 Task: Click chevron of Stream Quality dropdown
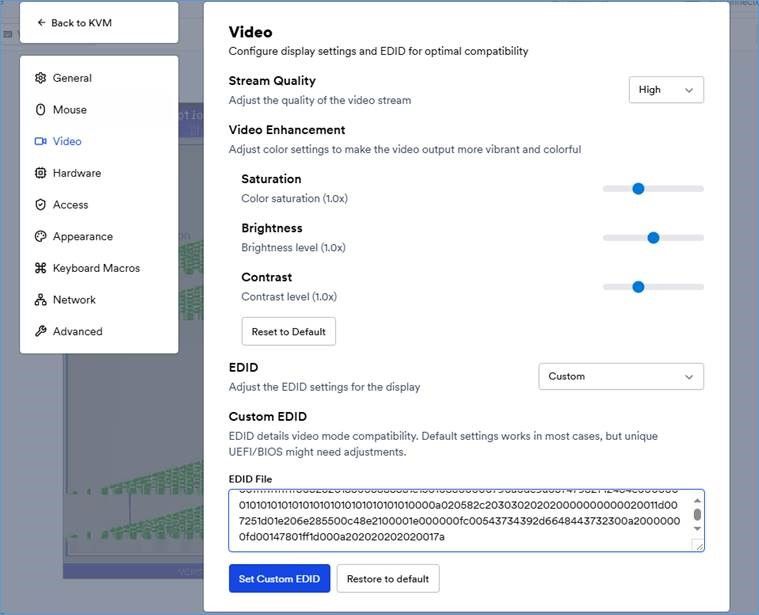(x=689, y=90)
